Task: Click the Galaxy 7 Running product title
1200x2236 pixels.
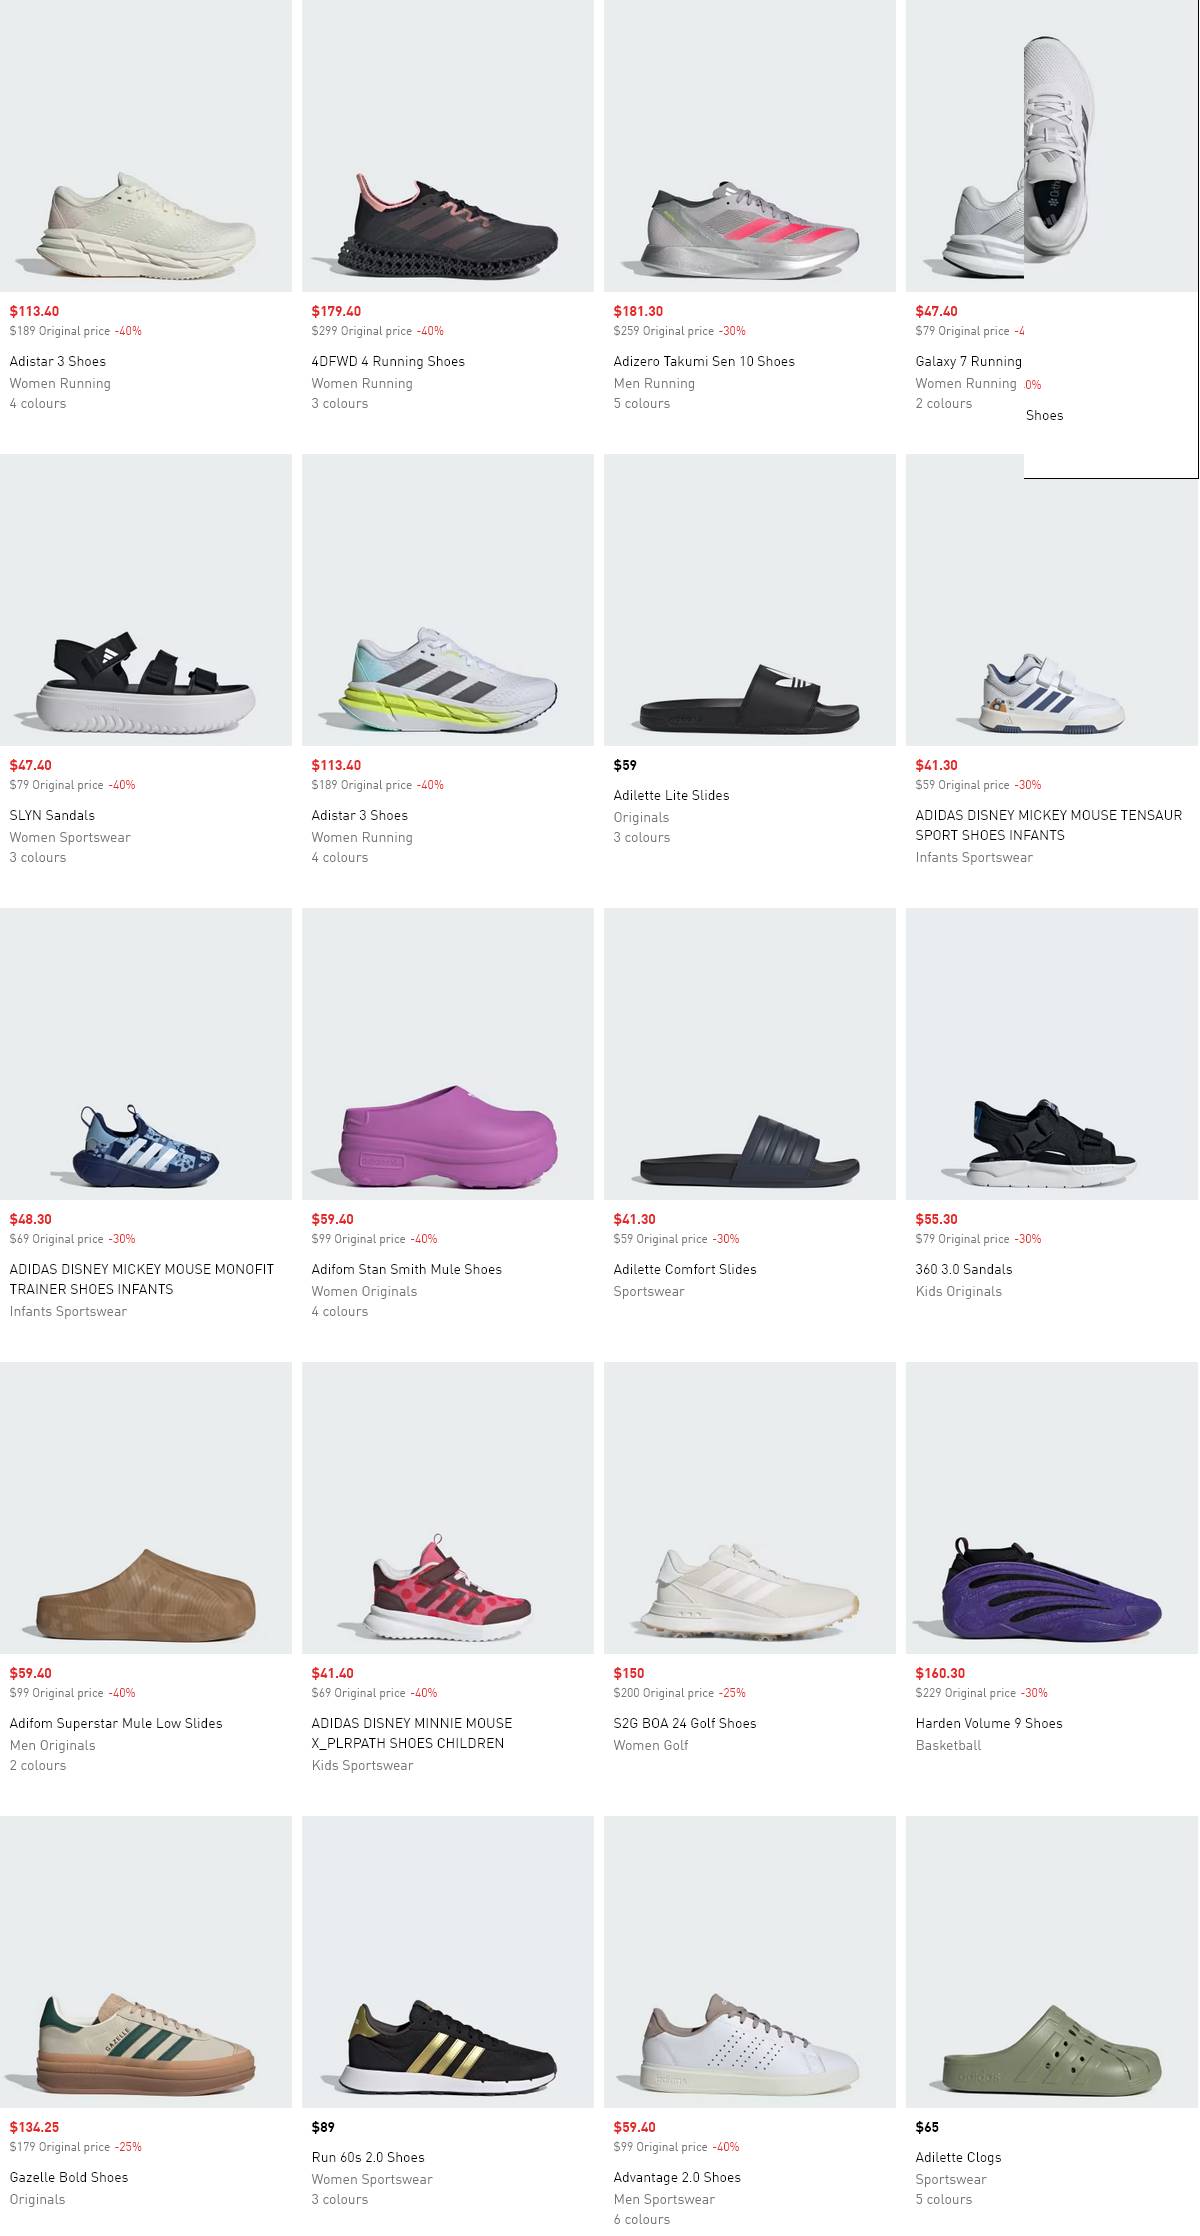Action: click(969, 361)
